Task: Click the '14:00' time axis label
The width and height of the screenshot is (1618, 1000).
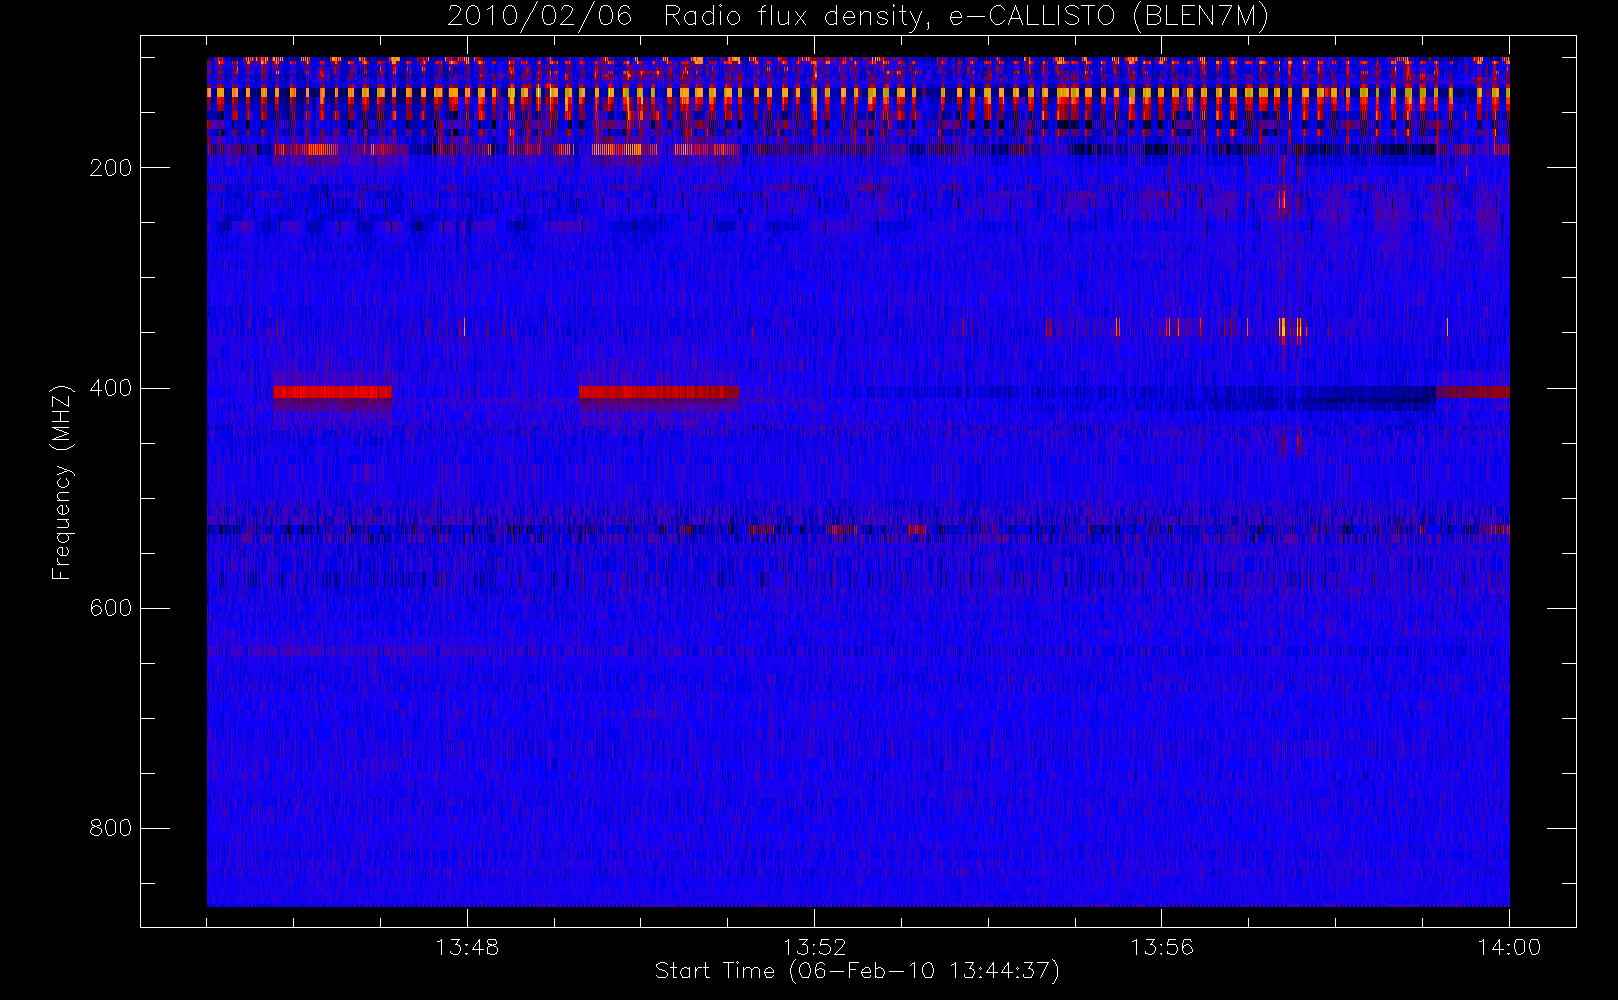Action: pos(1509,947)
